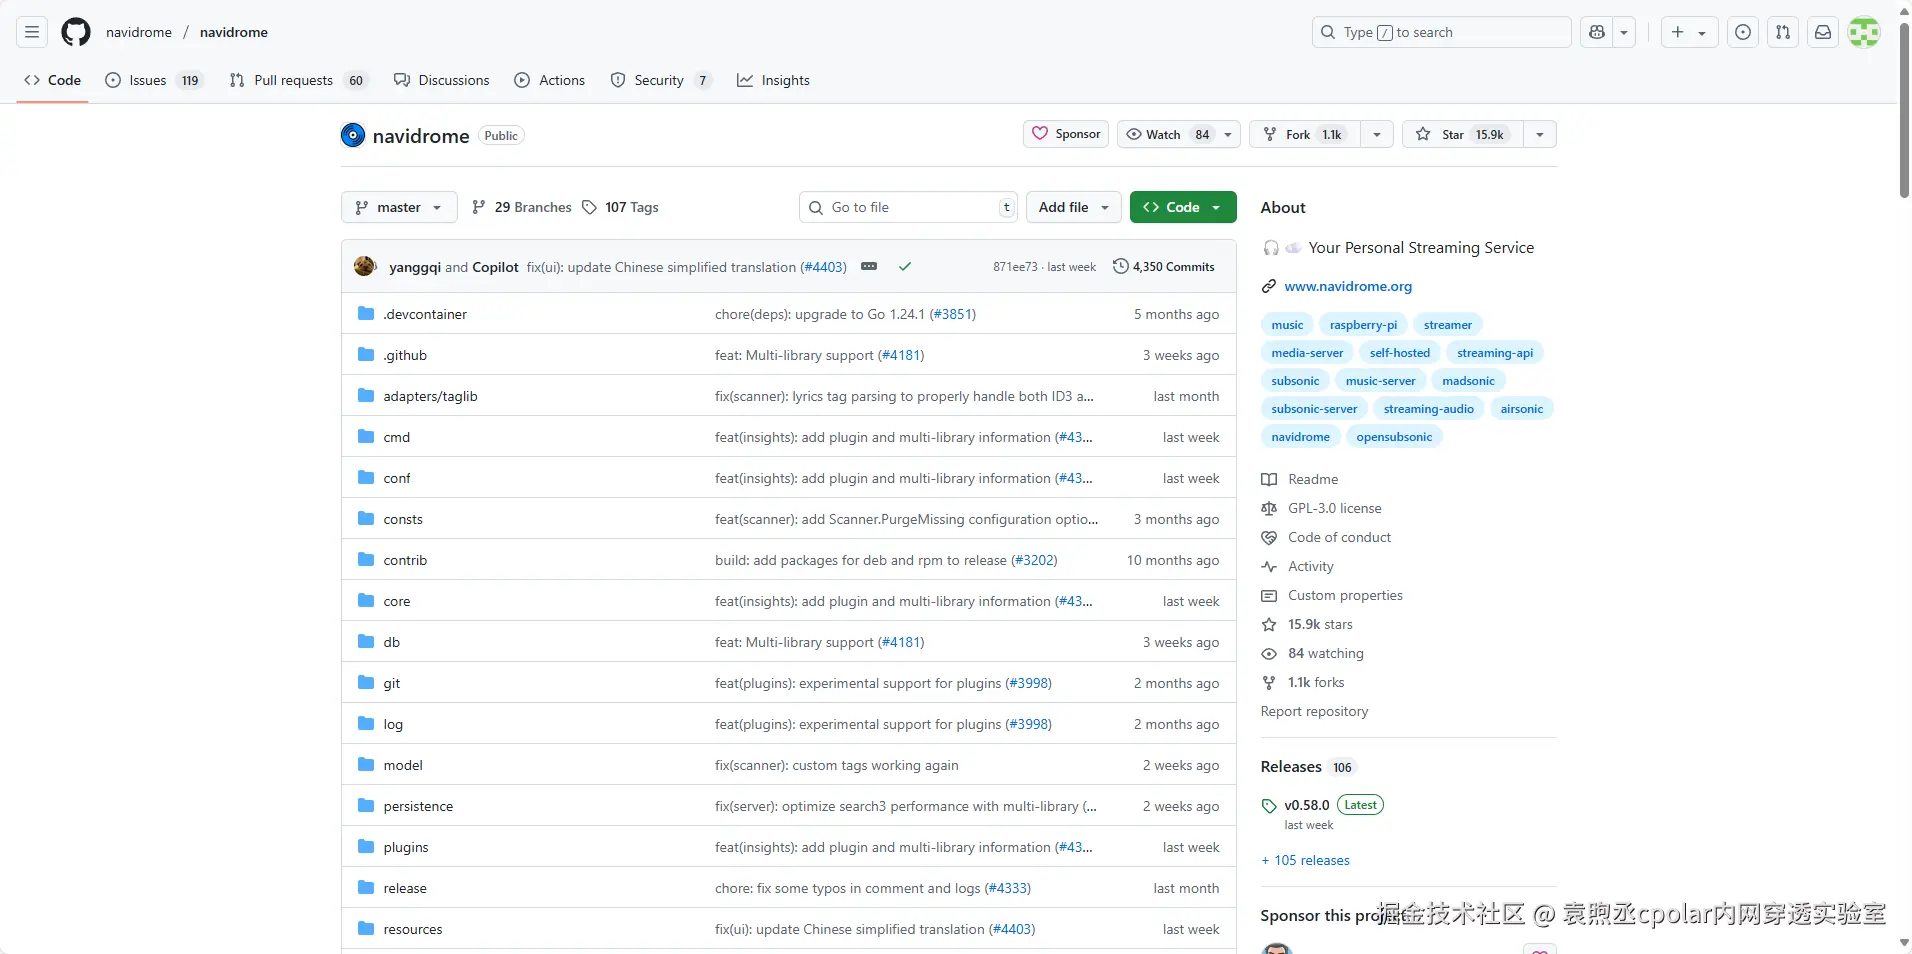Click the top search bar
The width and height of the screenshot is (1912, 954).
click(x=1441, y=32)
